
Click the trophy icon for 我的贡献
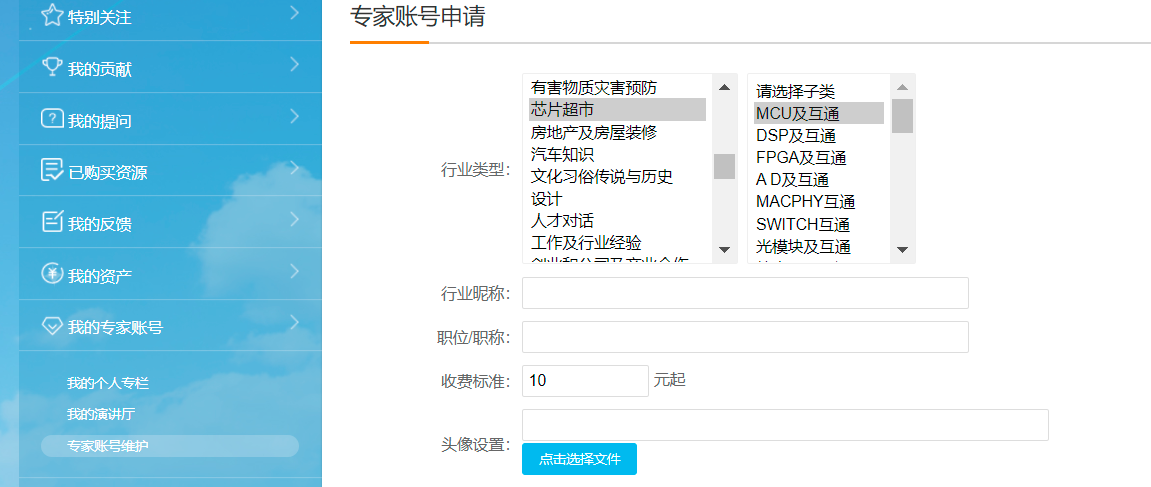(52, 67)
